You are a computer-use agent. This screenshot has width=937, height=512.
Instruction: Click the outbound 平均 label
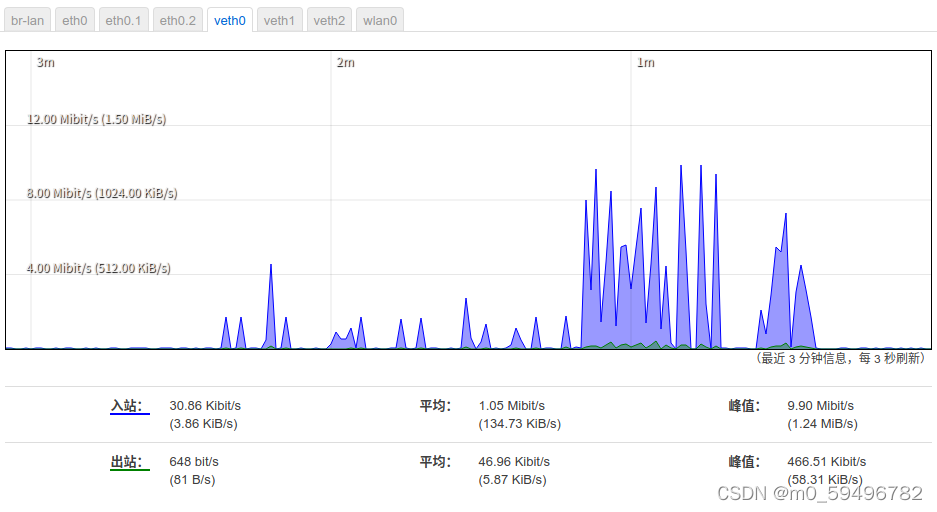(435, 462)
